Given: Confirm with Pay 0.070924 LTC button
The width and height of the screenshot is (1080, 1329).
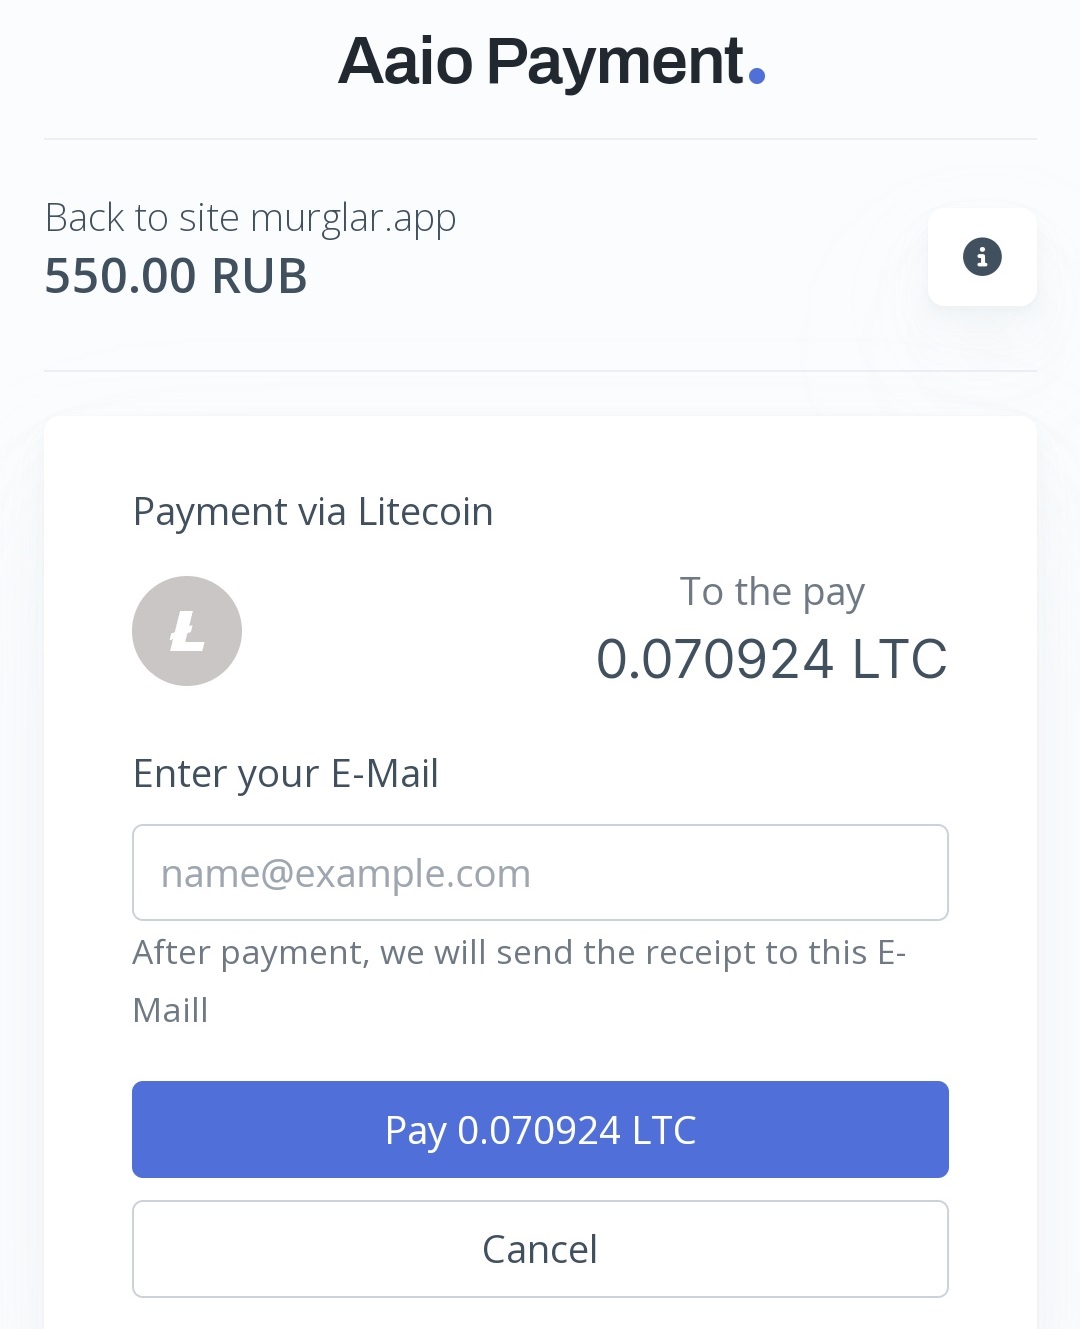Looking at the screenshot, I should [540, 1129].
